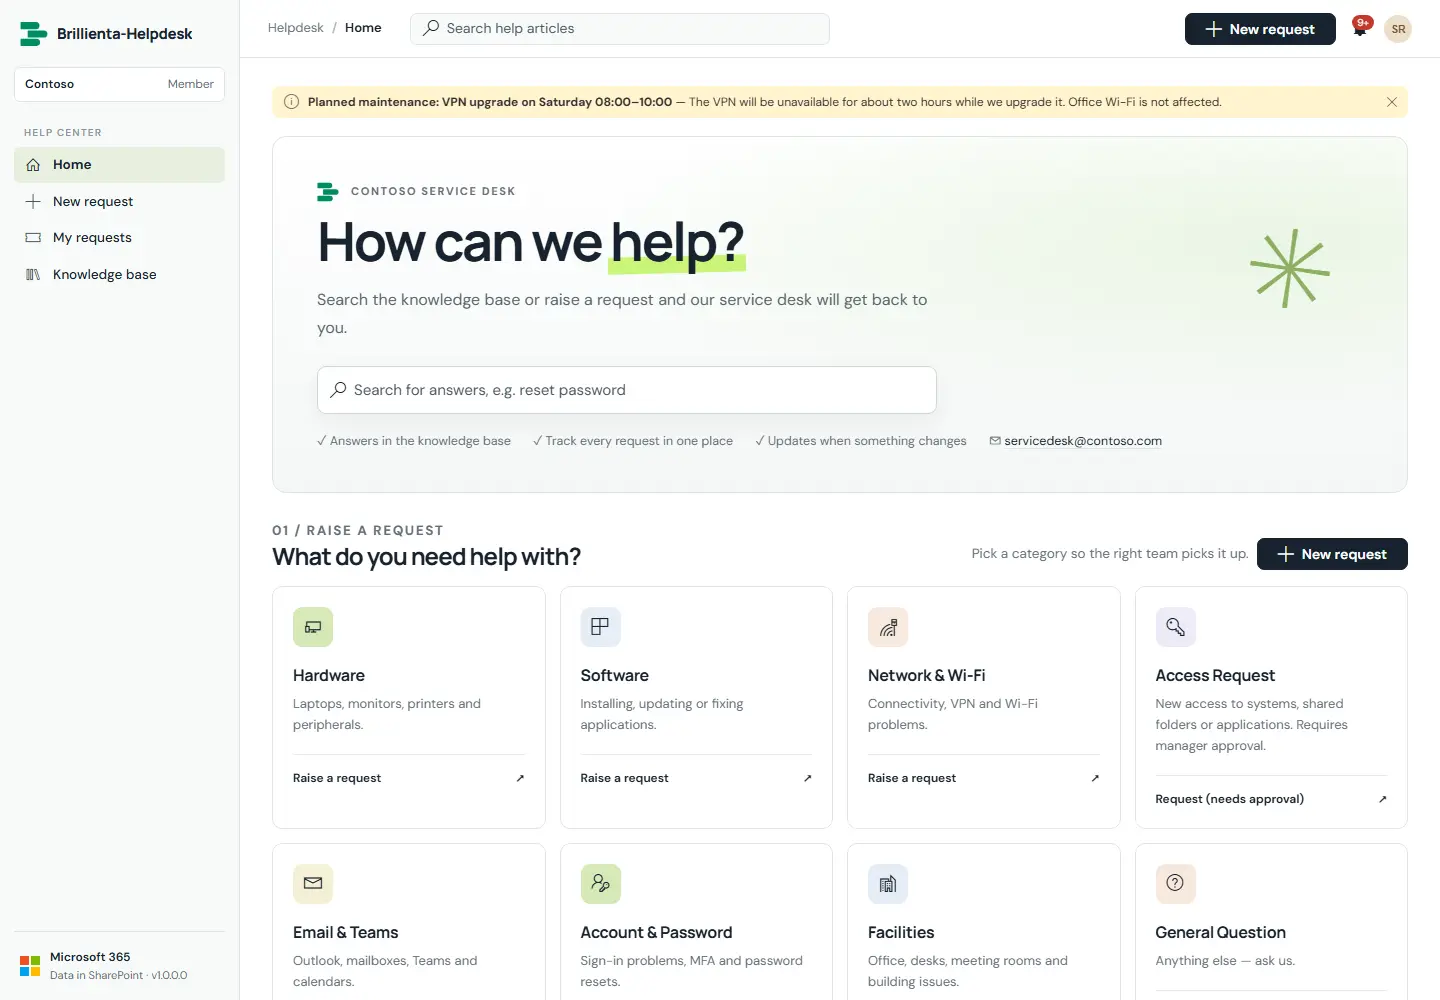Click the Software category icon
This screenshot has height=1000, width=1440.
point(600,627)
